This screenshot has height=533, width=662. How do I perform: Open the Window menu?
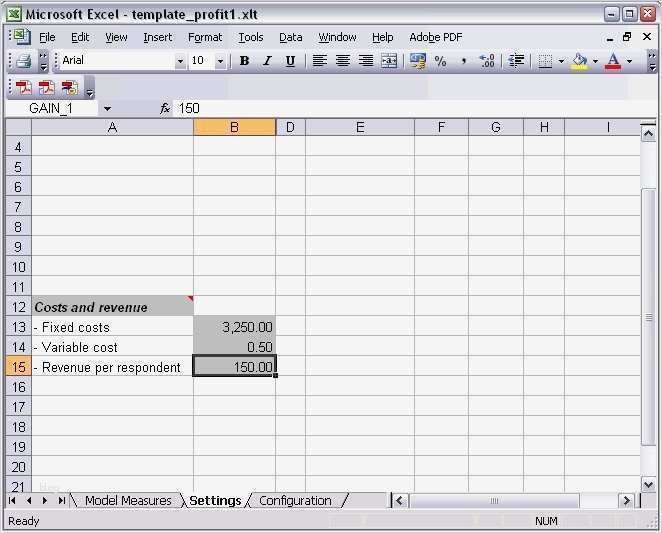point(337,38)
